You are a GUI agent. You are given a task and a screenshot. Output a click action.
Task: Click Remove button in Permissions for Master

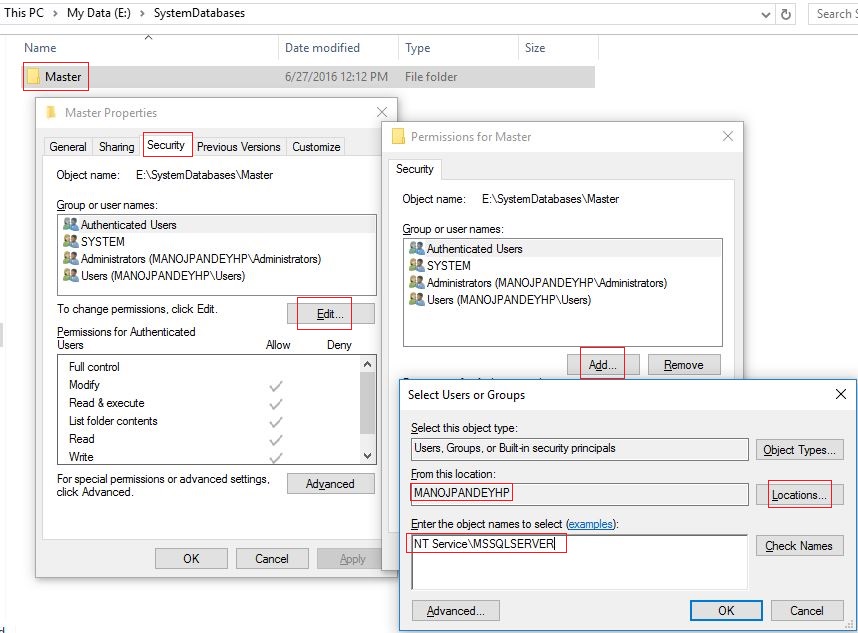(x=684, y=365)
